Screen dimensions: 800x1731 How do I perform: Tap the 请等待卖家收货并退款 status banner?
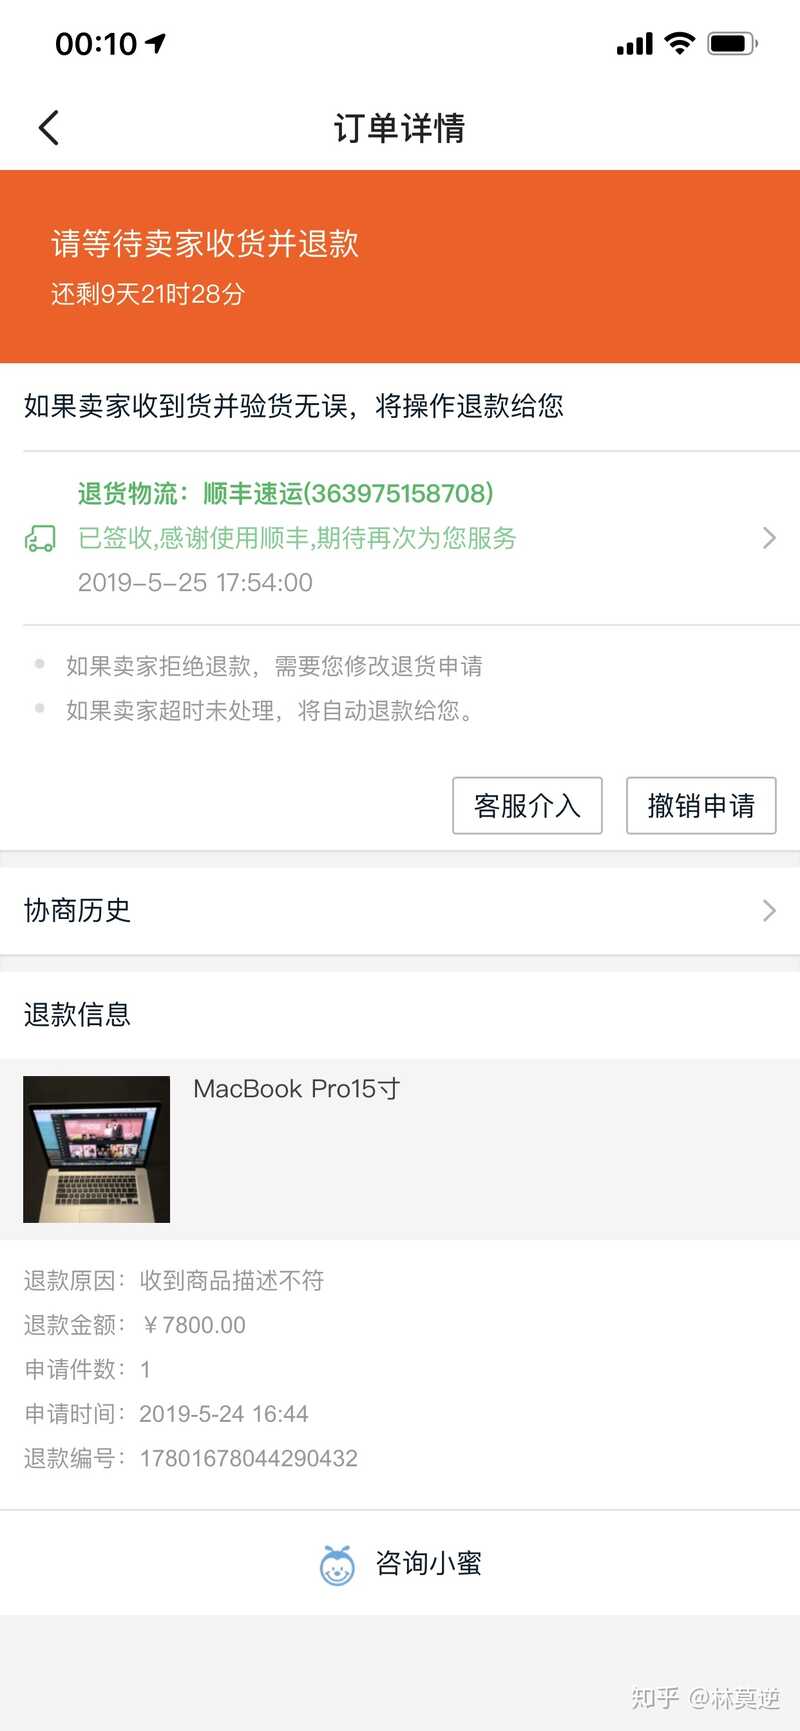tap(400, 267)
